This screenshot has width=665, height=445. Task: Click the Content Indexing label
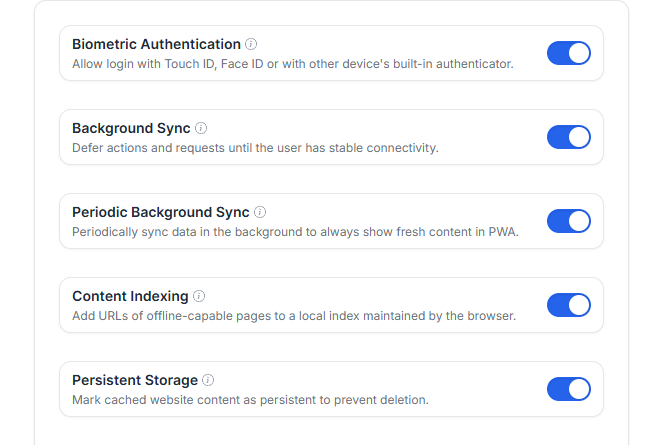130,296
